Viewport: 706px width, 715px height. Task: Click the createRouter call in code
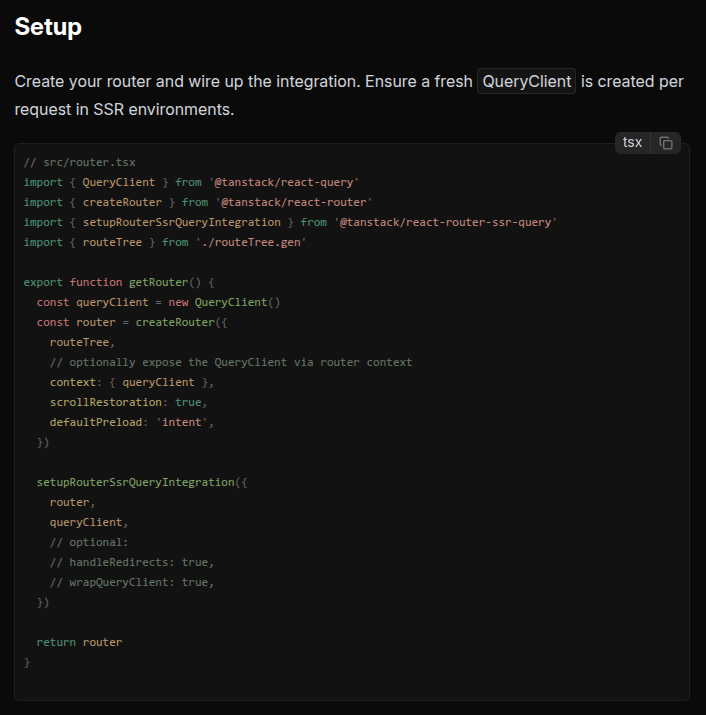pyautogui.click(x=175, y=322)
